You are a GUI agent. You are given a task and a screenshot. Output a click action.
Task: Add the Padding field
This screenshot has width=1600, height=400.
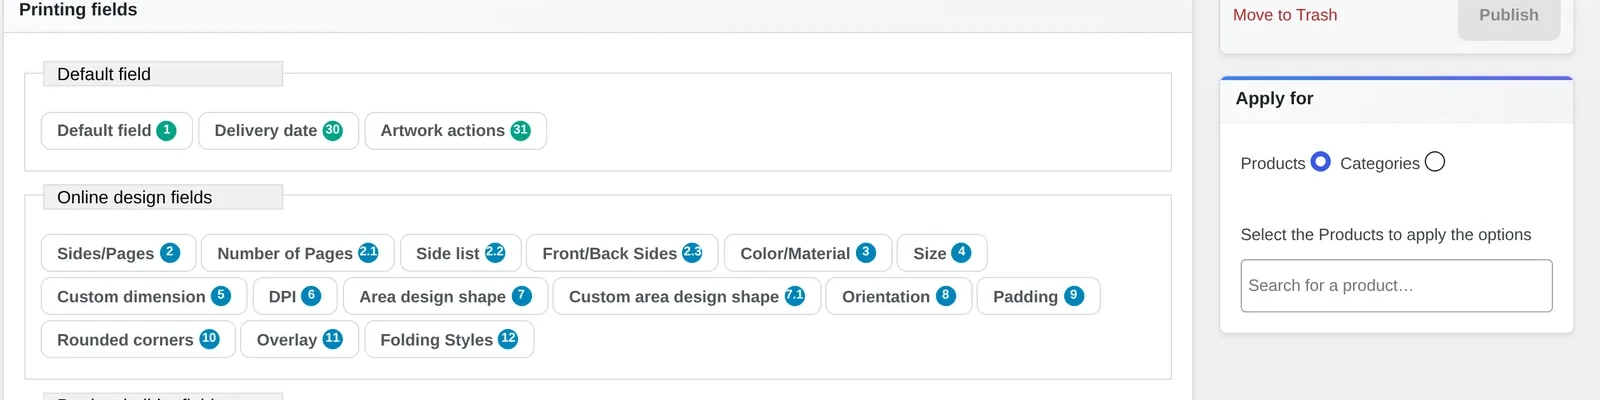tap(1038, 296)
